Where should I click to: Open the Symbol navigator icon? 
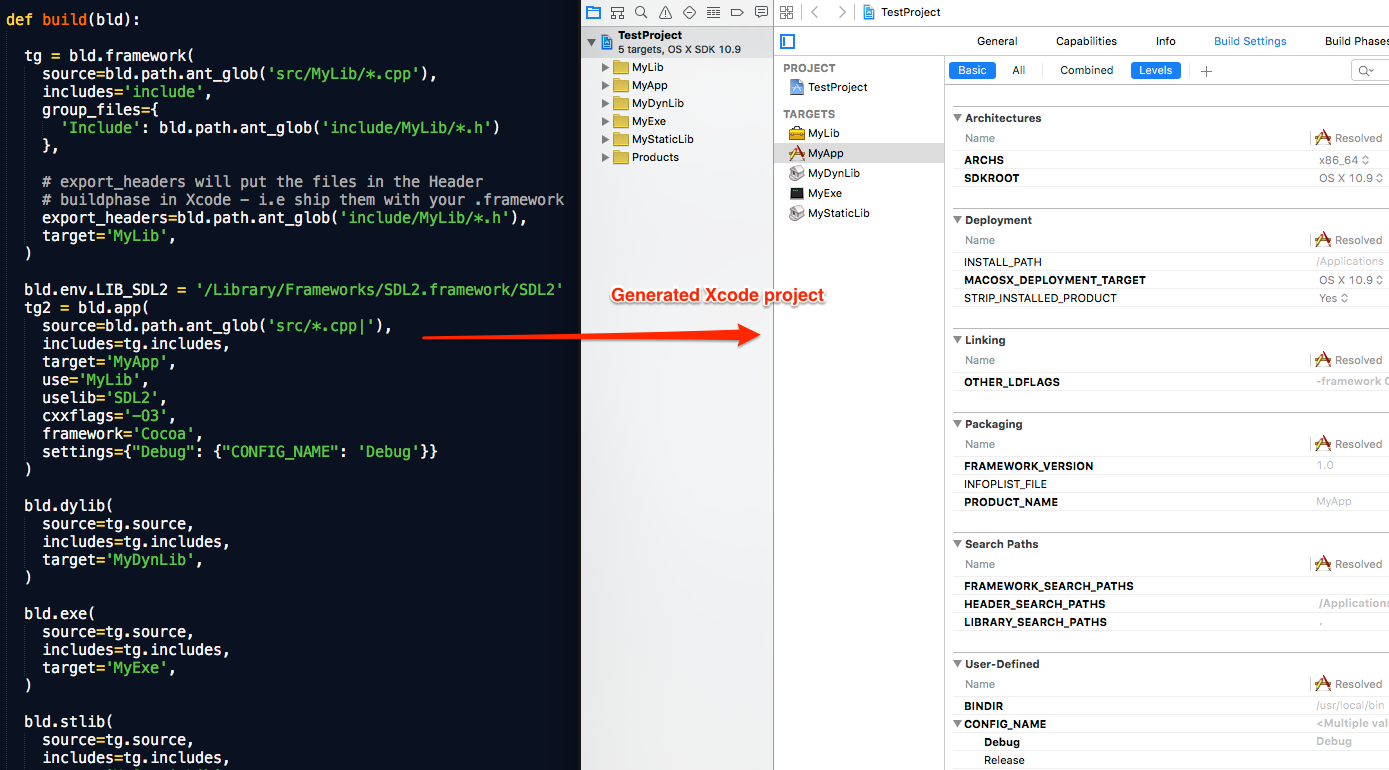[x=617, y=12]
